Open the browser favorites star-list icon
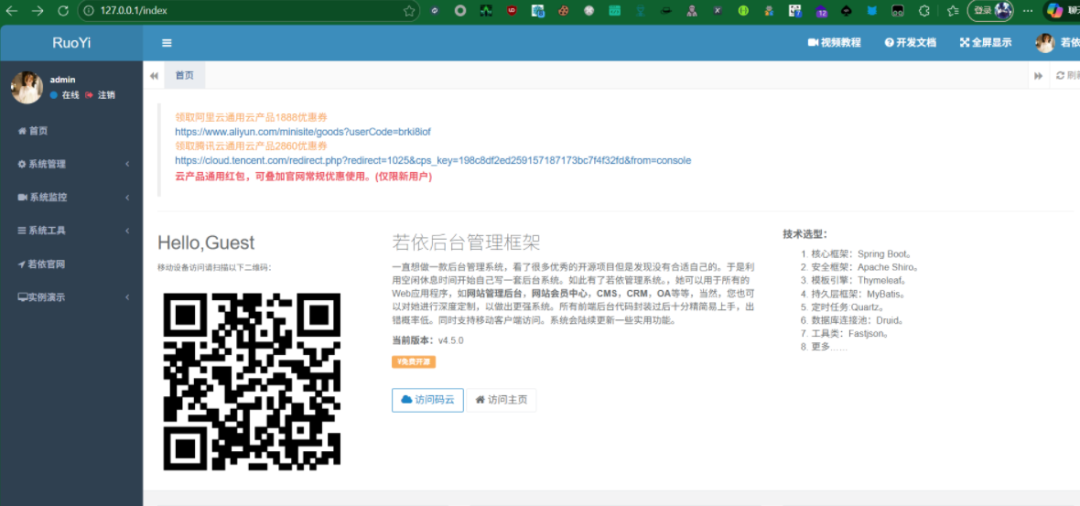The image size is (1080, 506). coord(953,11)
